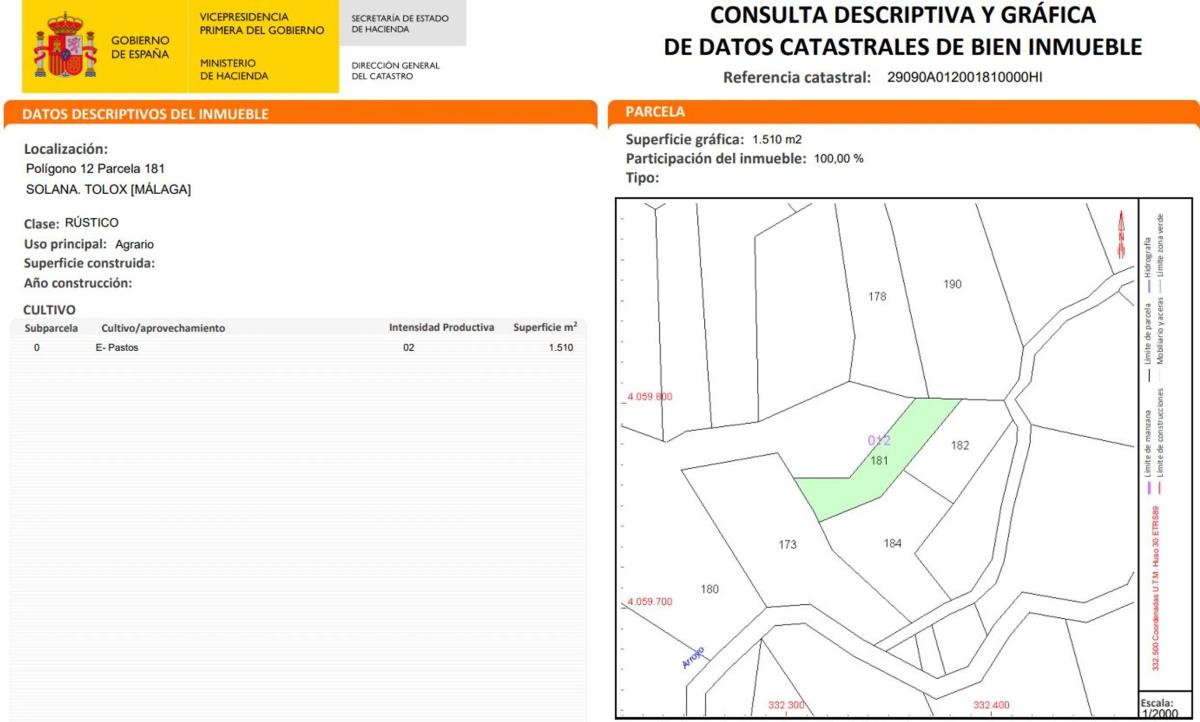Select parcel 173 on the map
1200x722 pixels.
coord(788,545)
